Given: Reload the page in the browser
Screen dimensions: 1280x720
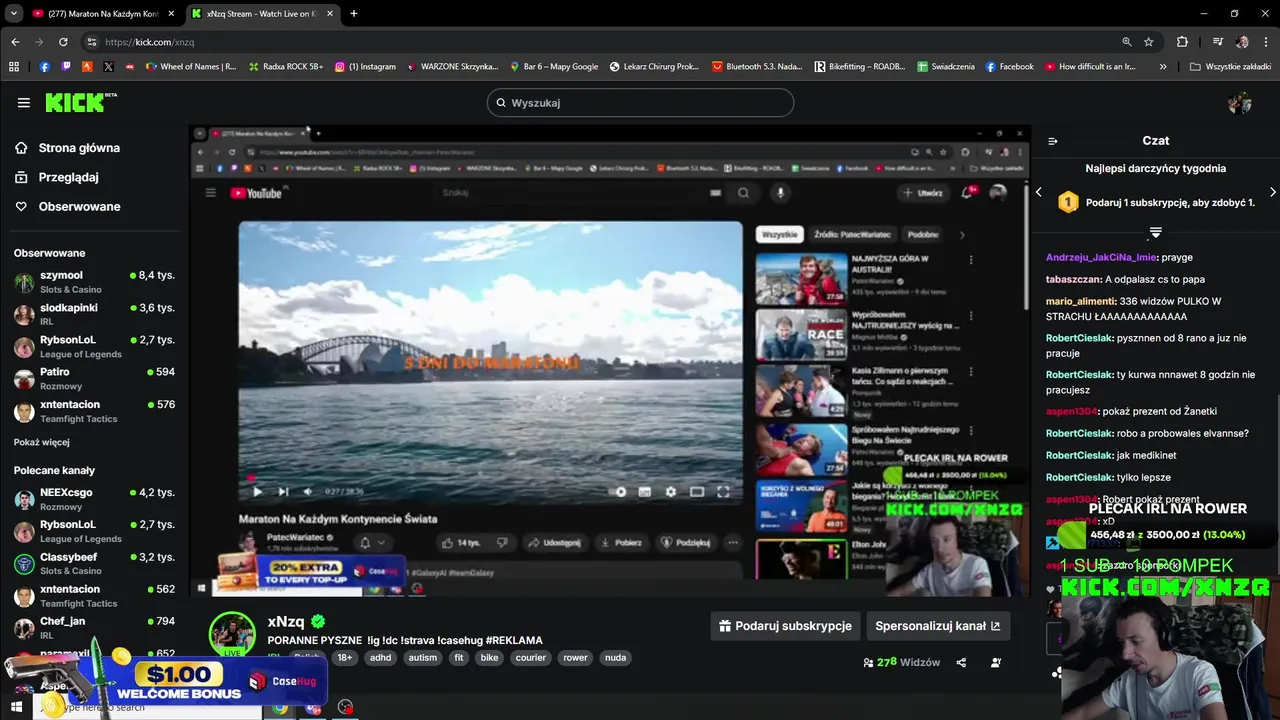Looking at the screenshot, I should (x=63, y=42).
